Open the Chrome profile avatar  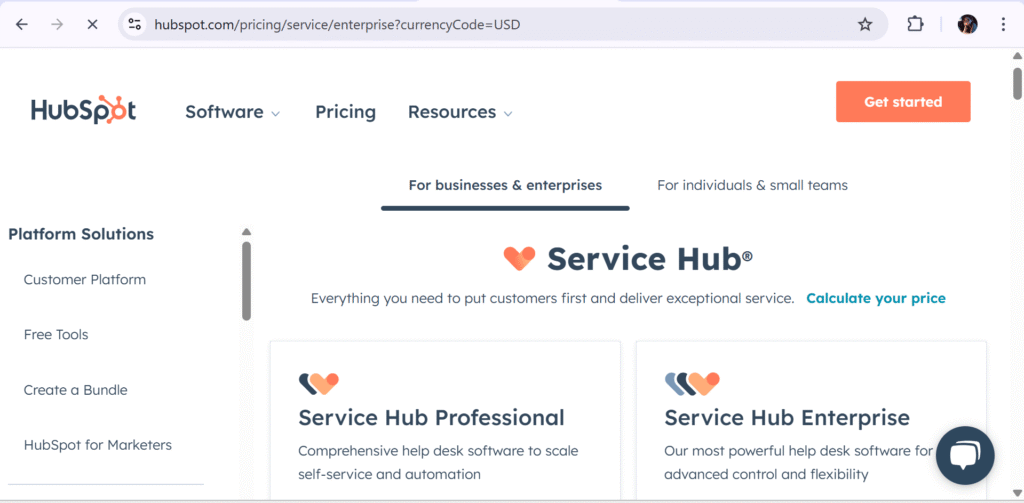(x=967, y=24)
